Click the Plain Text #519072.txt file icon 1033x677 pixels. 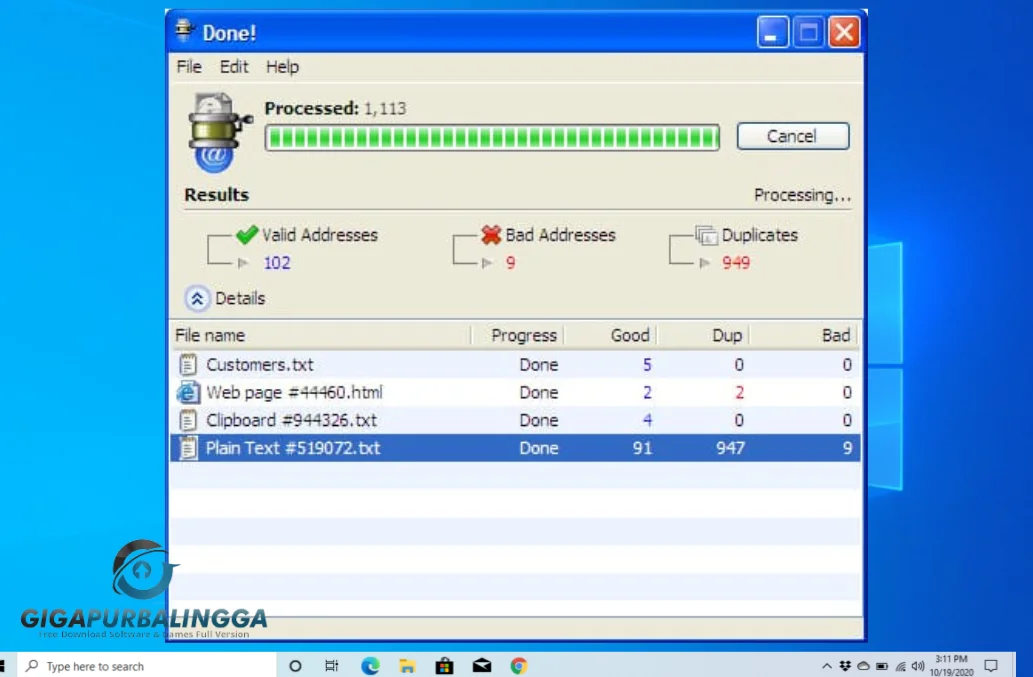188,448
